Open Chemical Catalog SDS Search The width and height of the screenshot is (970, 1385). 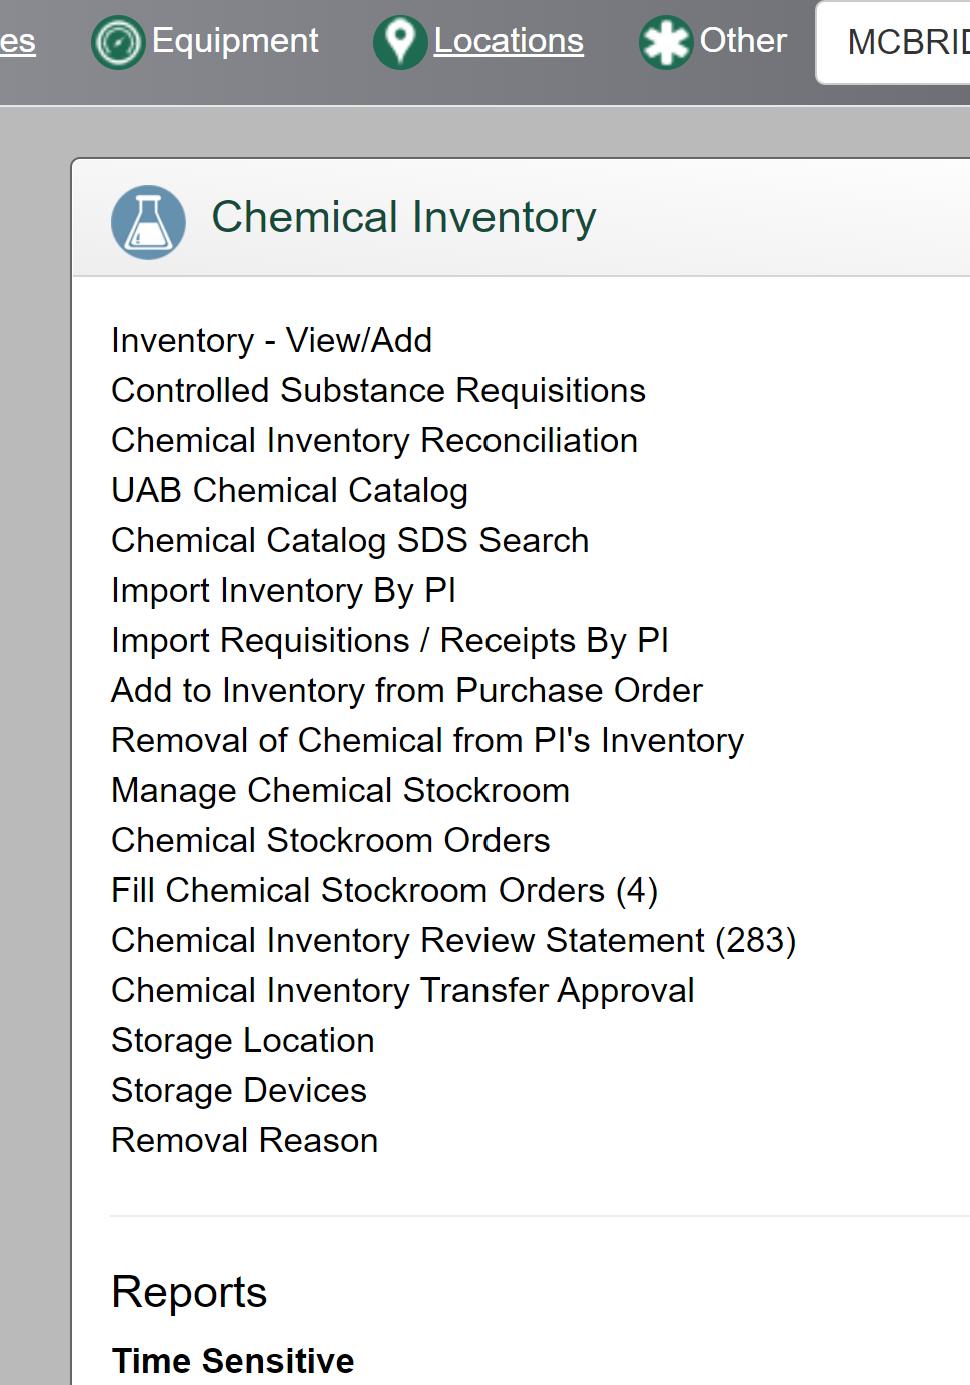(350, 541)
